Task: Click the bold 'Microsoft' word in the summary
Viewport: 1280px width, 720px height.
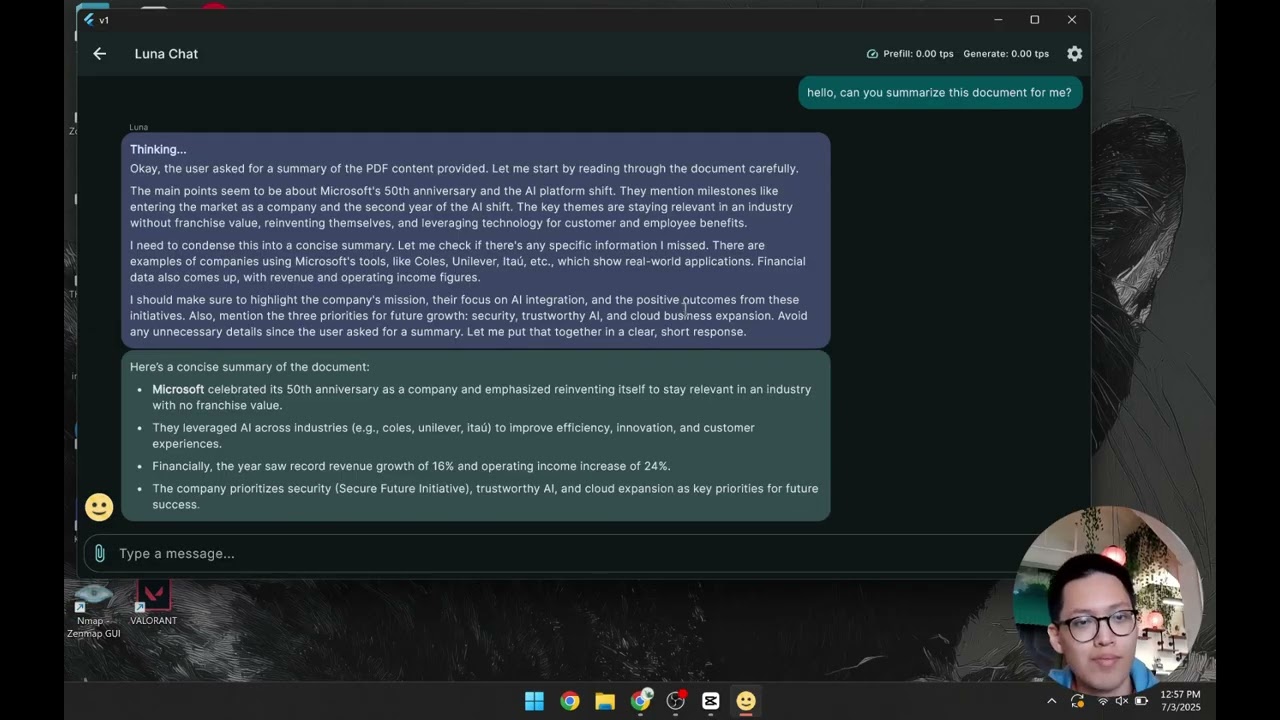Action: [x=178, y=389]
